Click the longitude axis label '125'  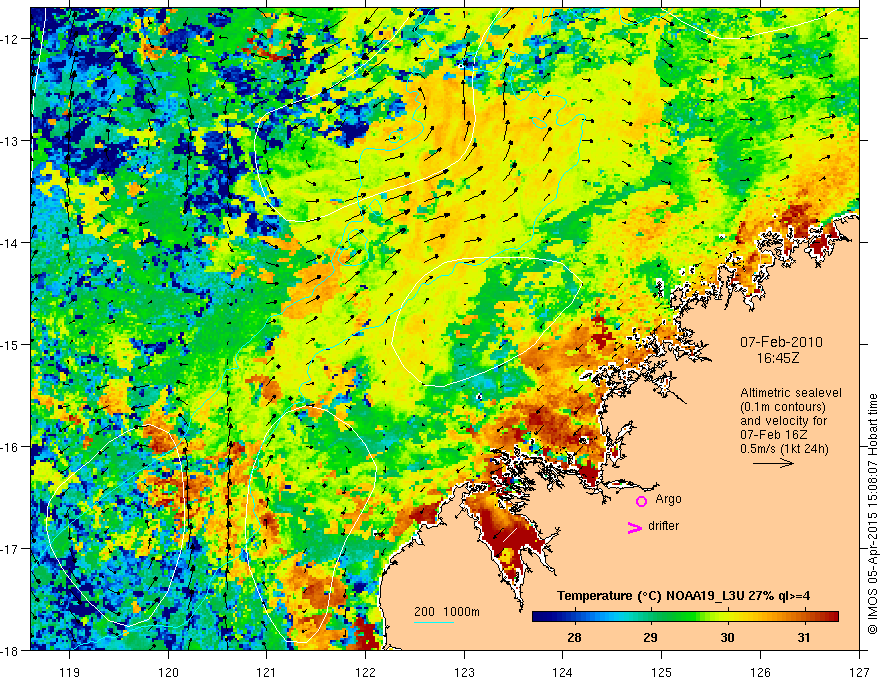[662, 672]
